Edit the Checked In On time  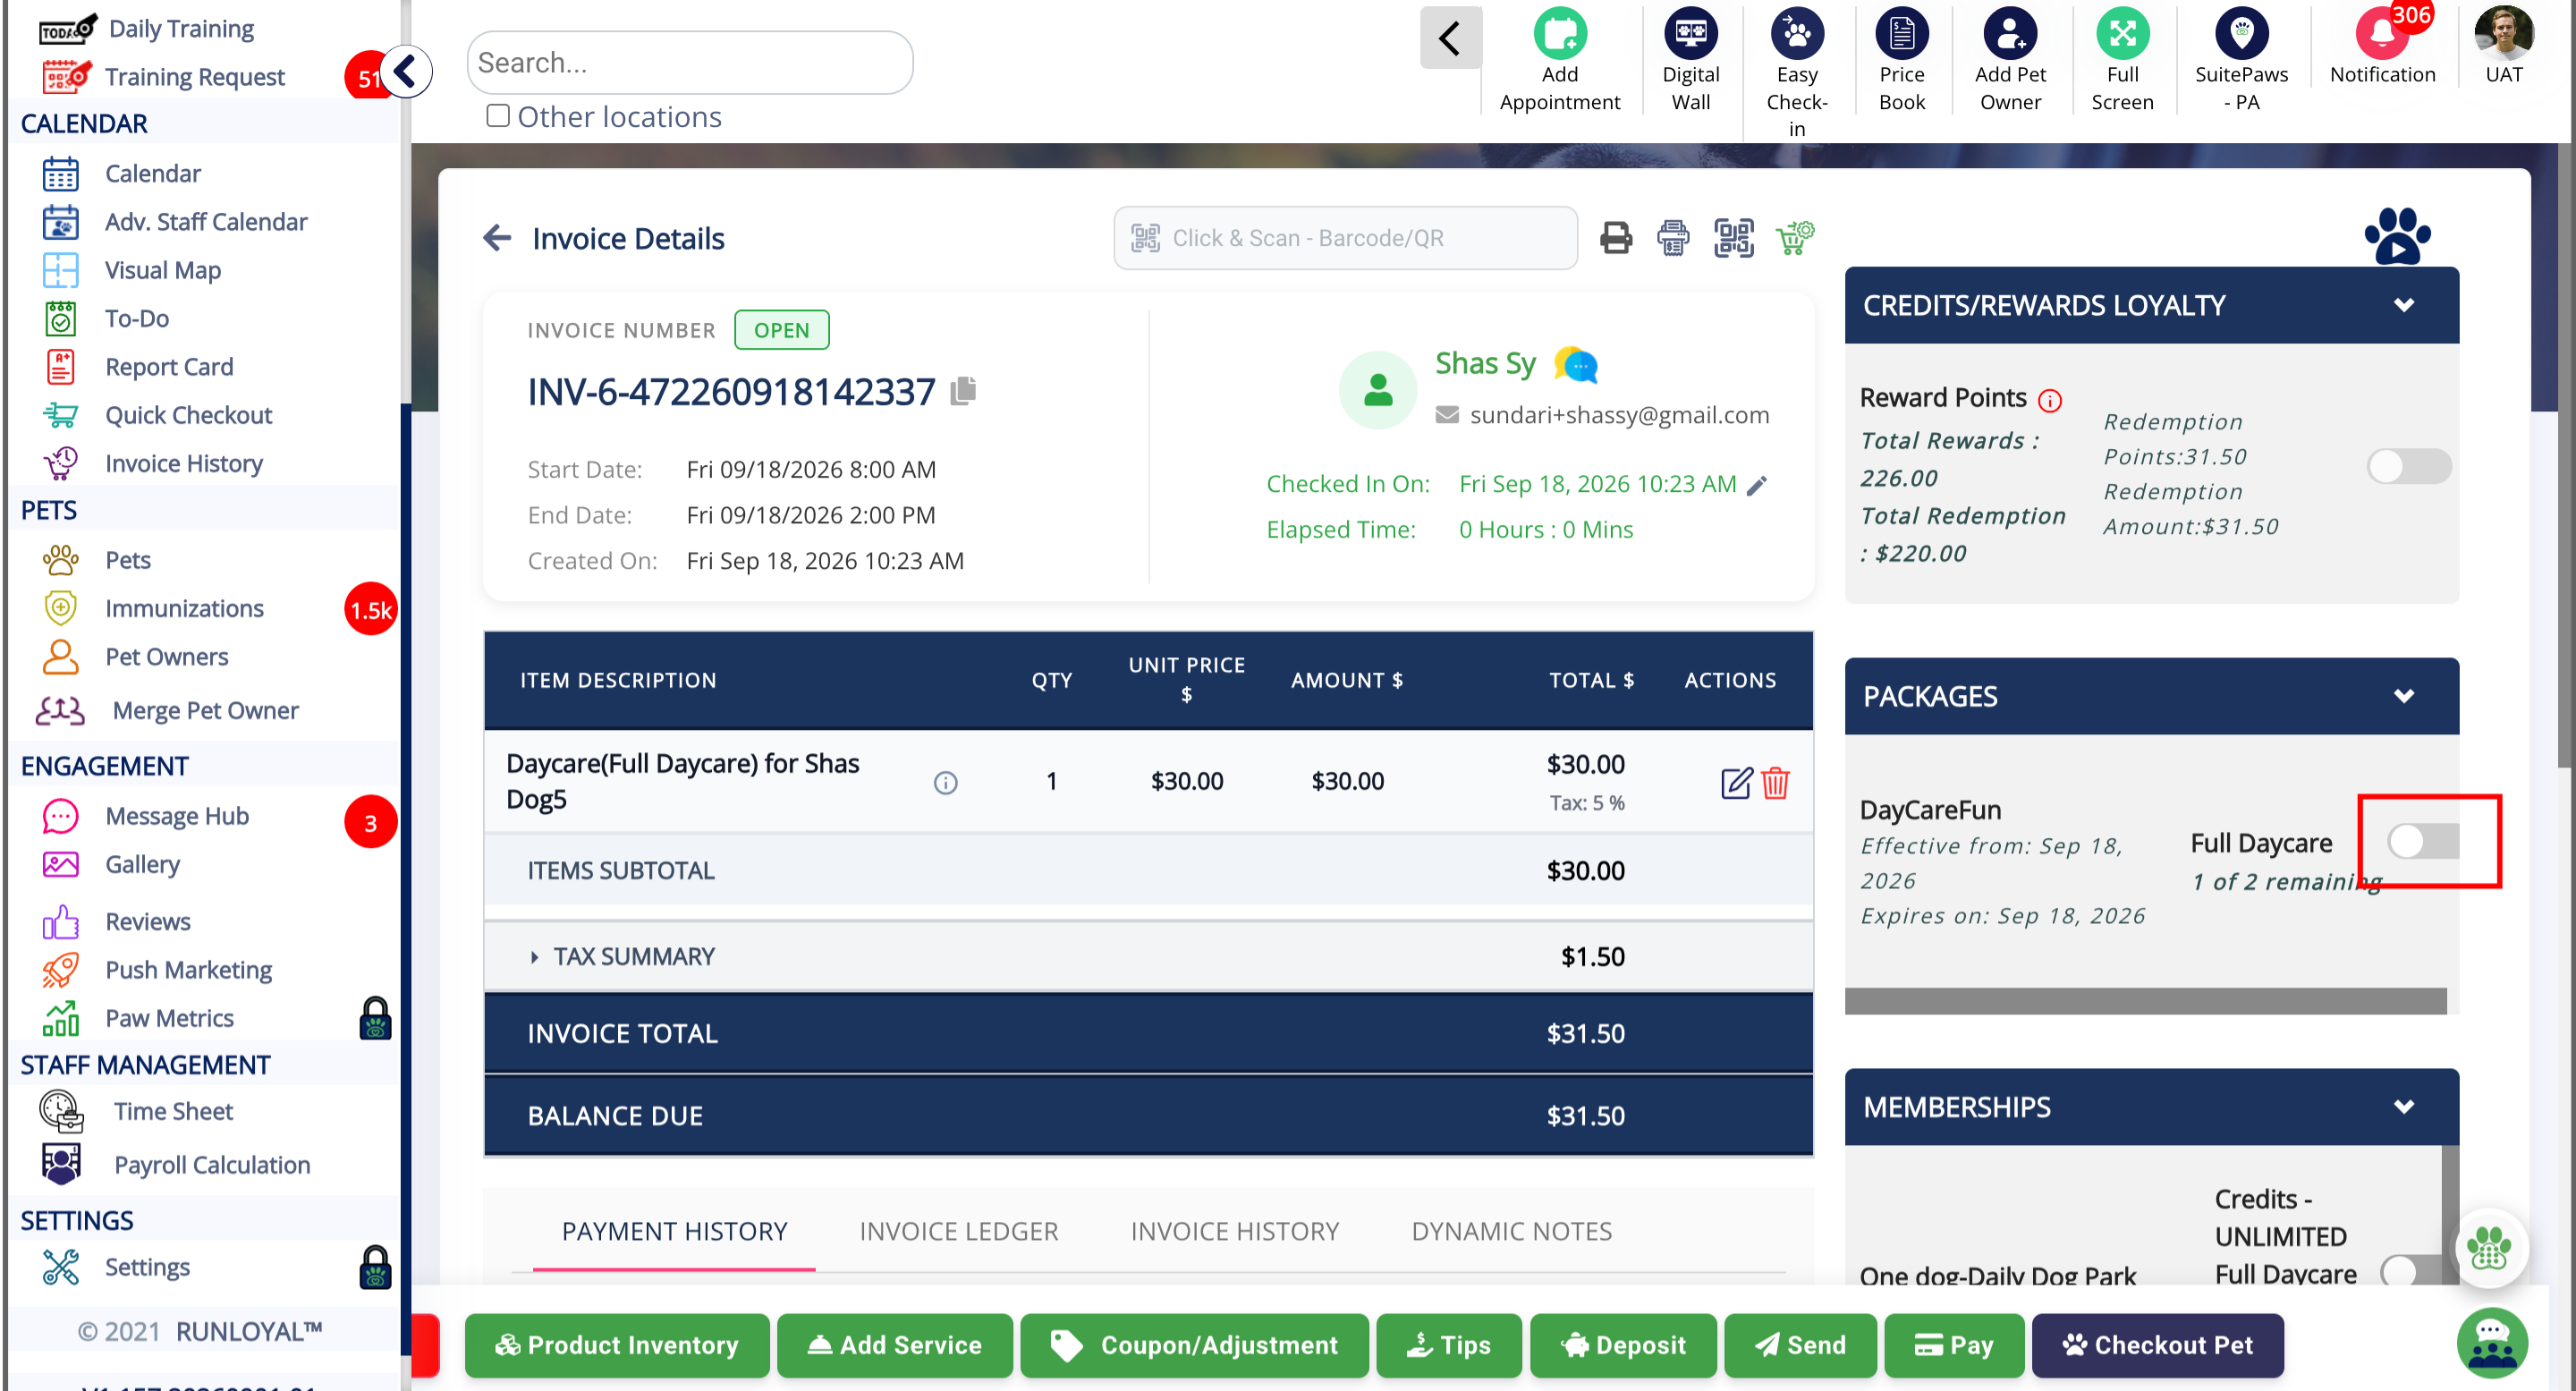[1756, 486]
